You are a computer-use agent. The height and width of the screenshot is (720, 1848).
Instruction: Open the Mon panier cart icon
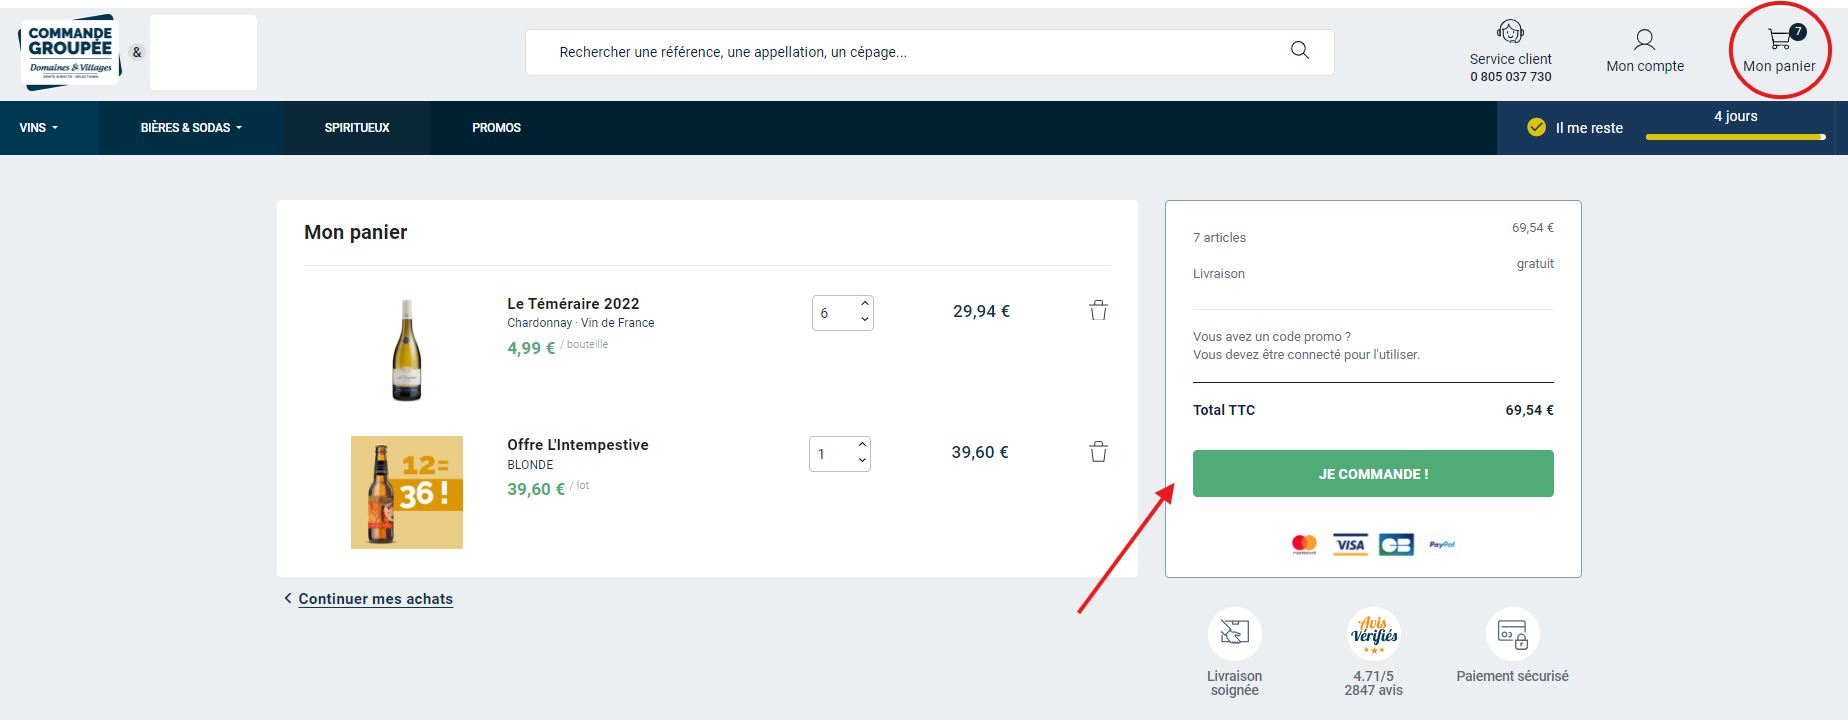1780,40
